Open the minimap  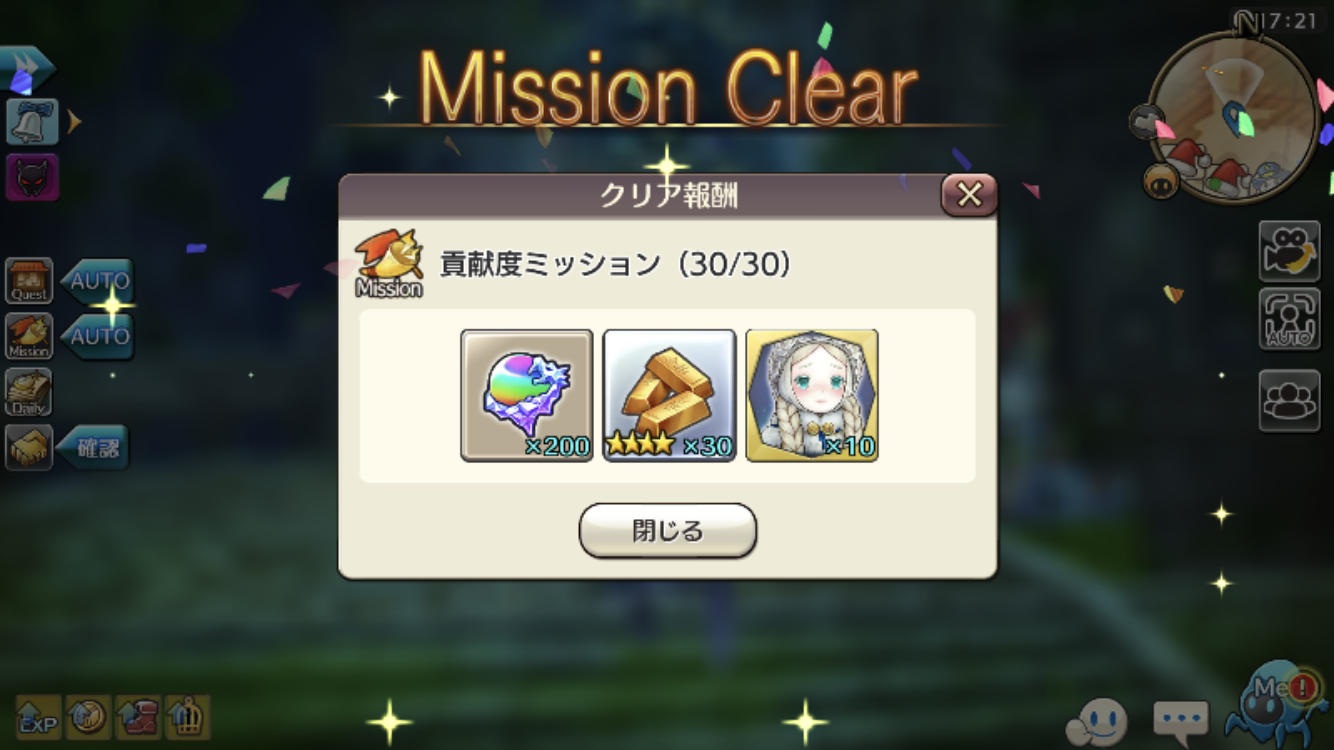[1233, 115]
